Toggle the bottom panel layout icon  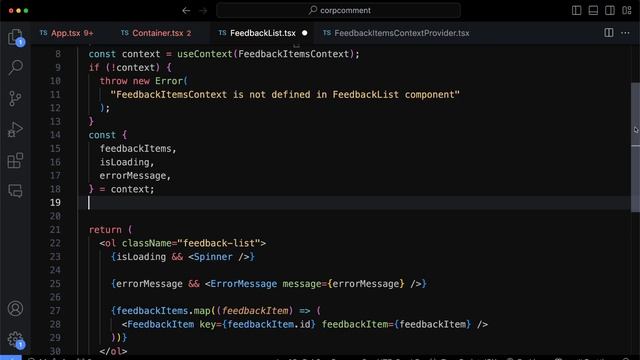point(593,11)
